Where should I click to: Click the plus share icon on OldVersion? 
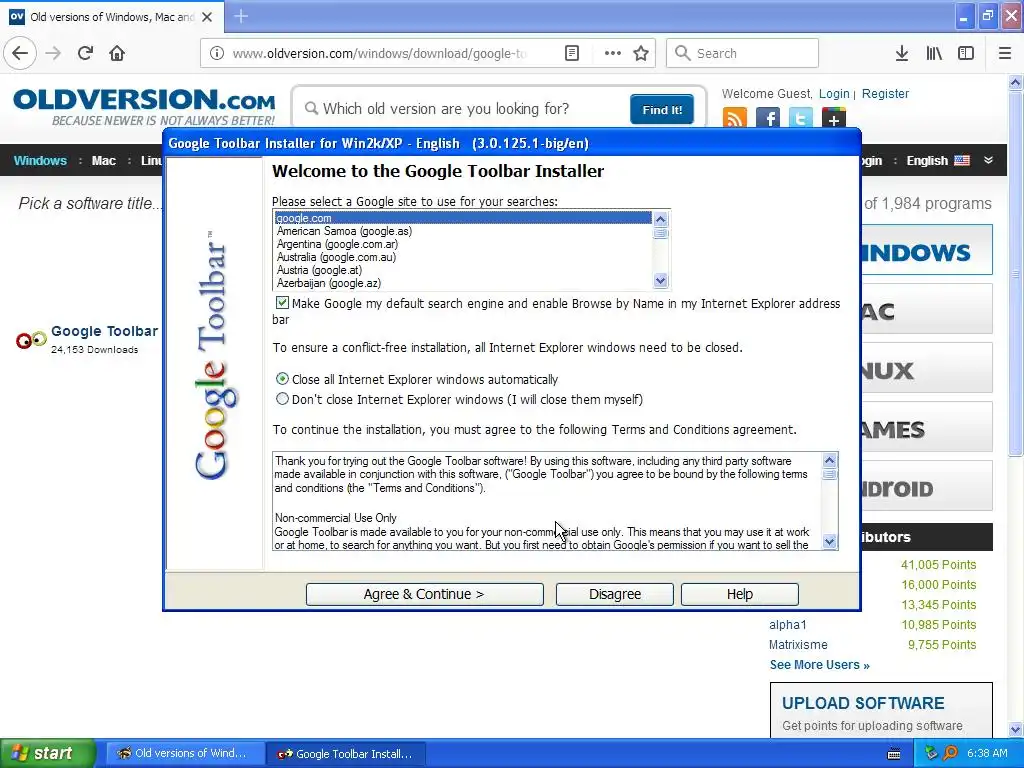833,118
